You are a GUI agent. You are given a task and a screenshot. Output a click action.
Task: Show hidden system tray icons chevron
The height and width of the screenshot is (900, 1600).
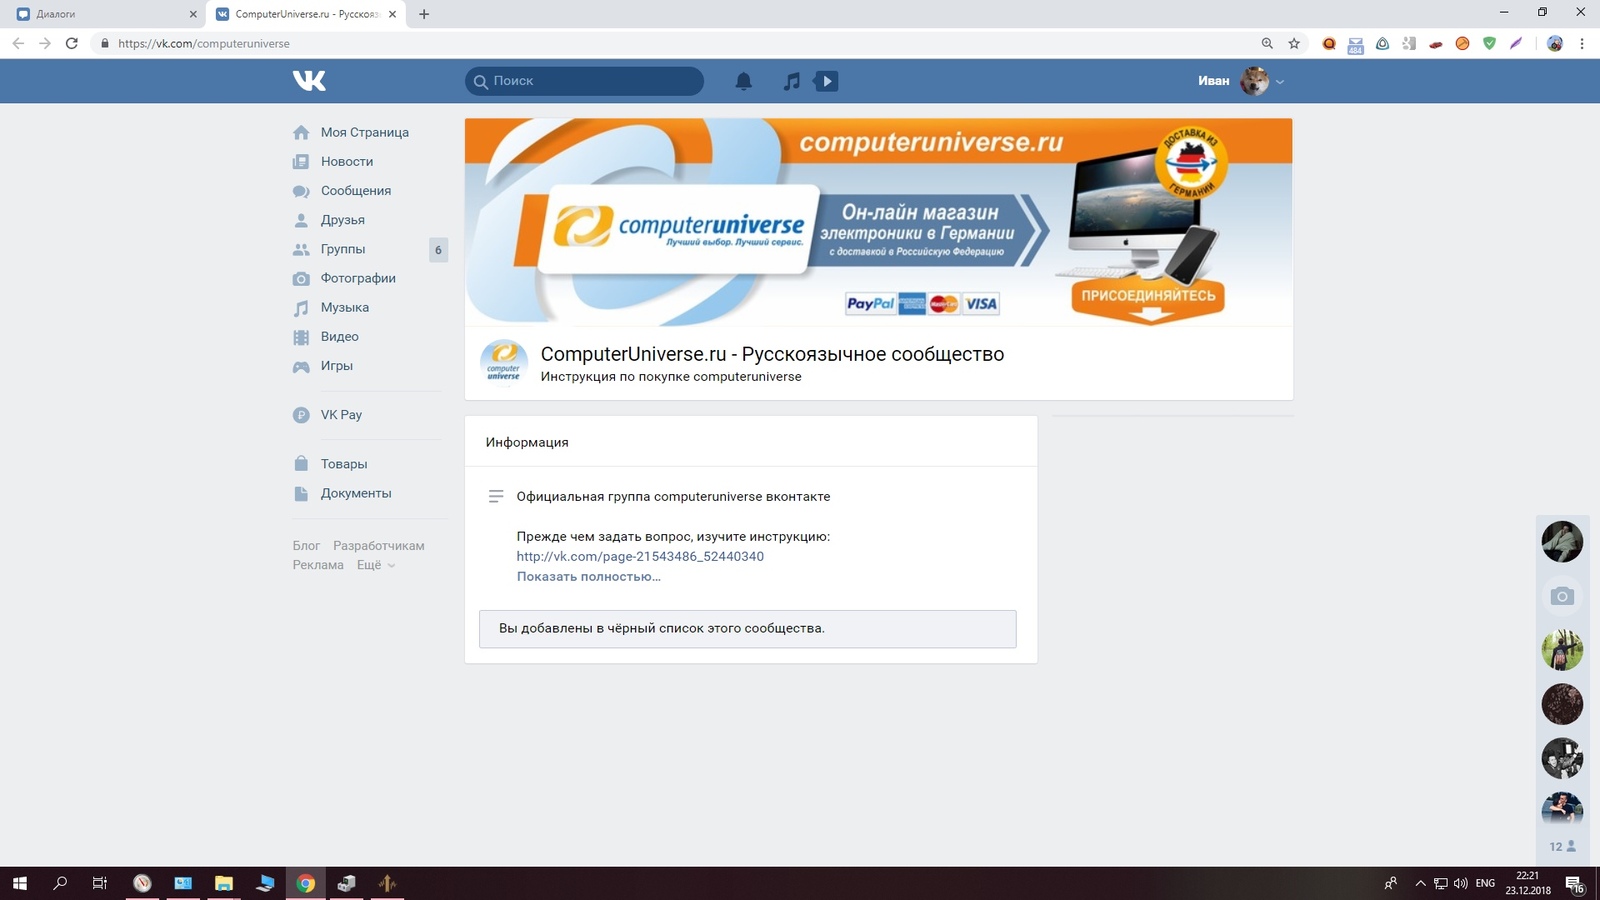tap(1420, 883)
